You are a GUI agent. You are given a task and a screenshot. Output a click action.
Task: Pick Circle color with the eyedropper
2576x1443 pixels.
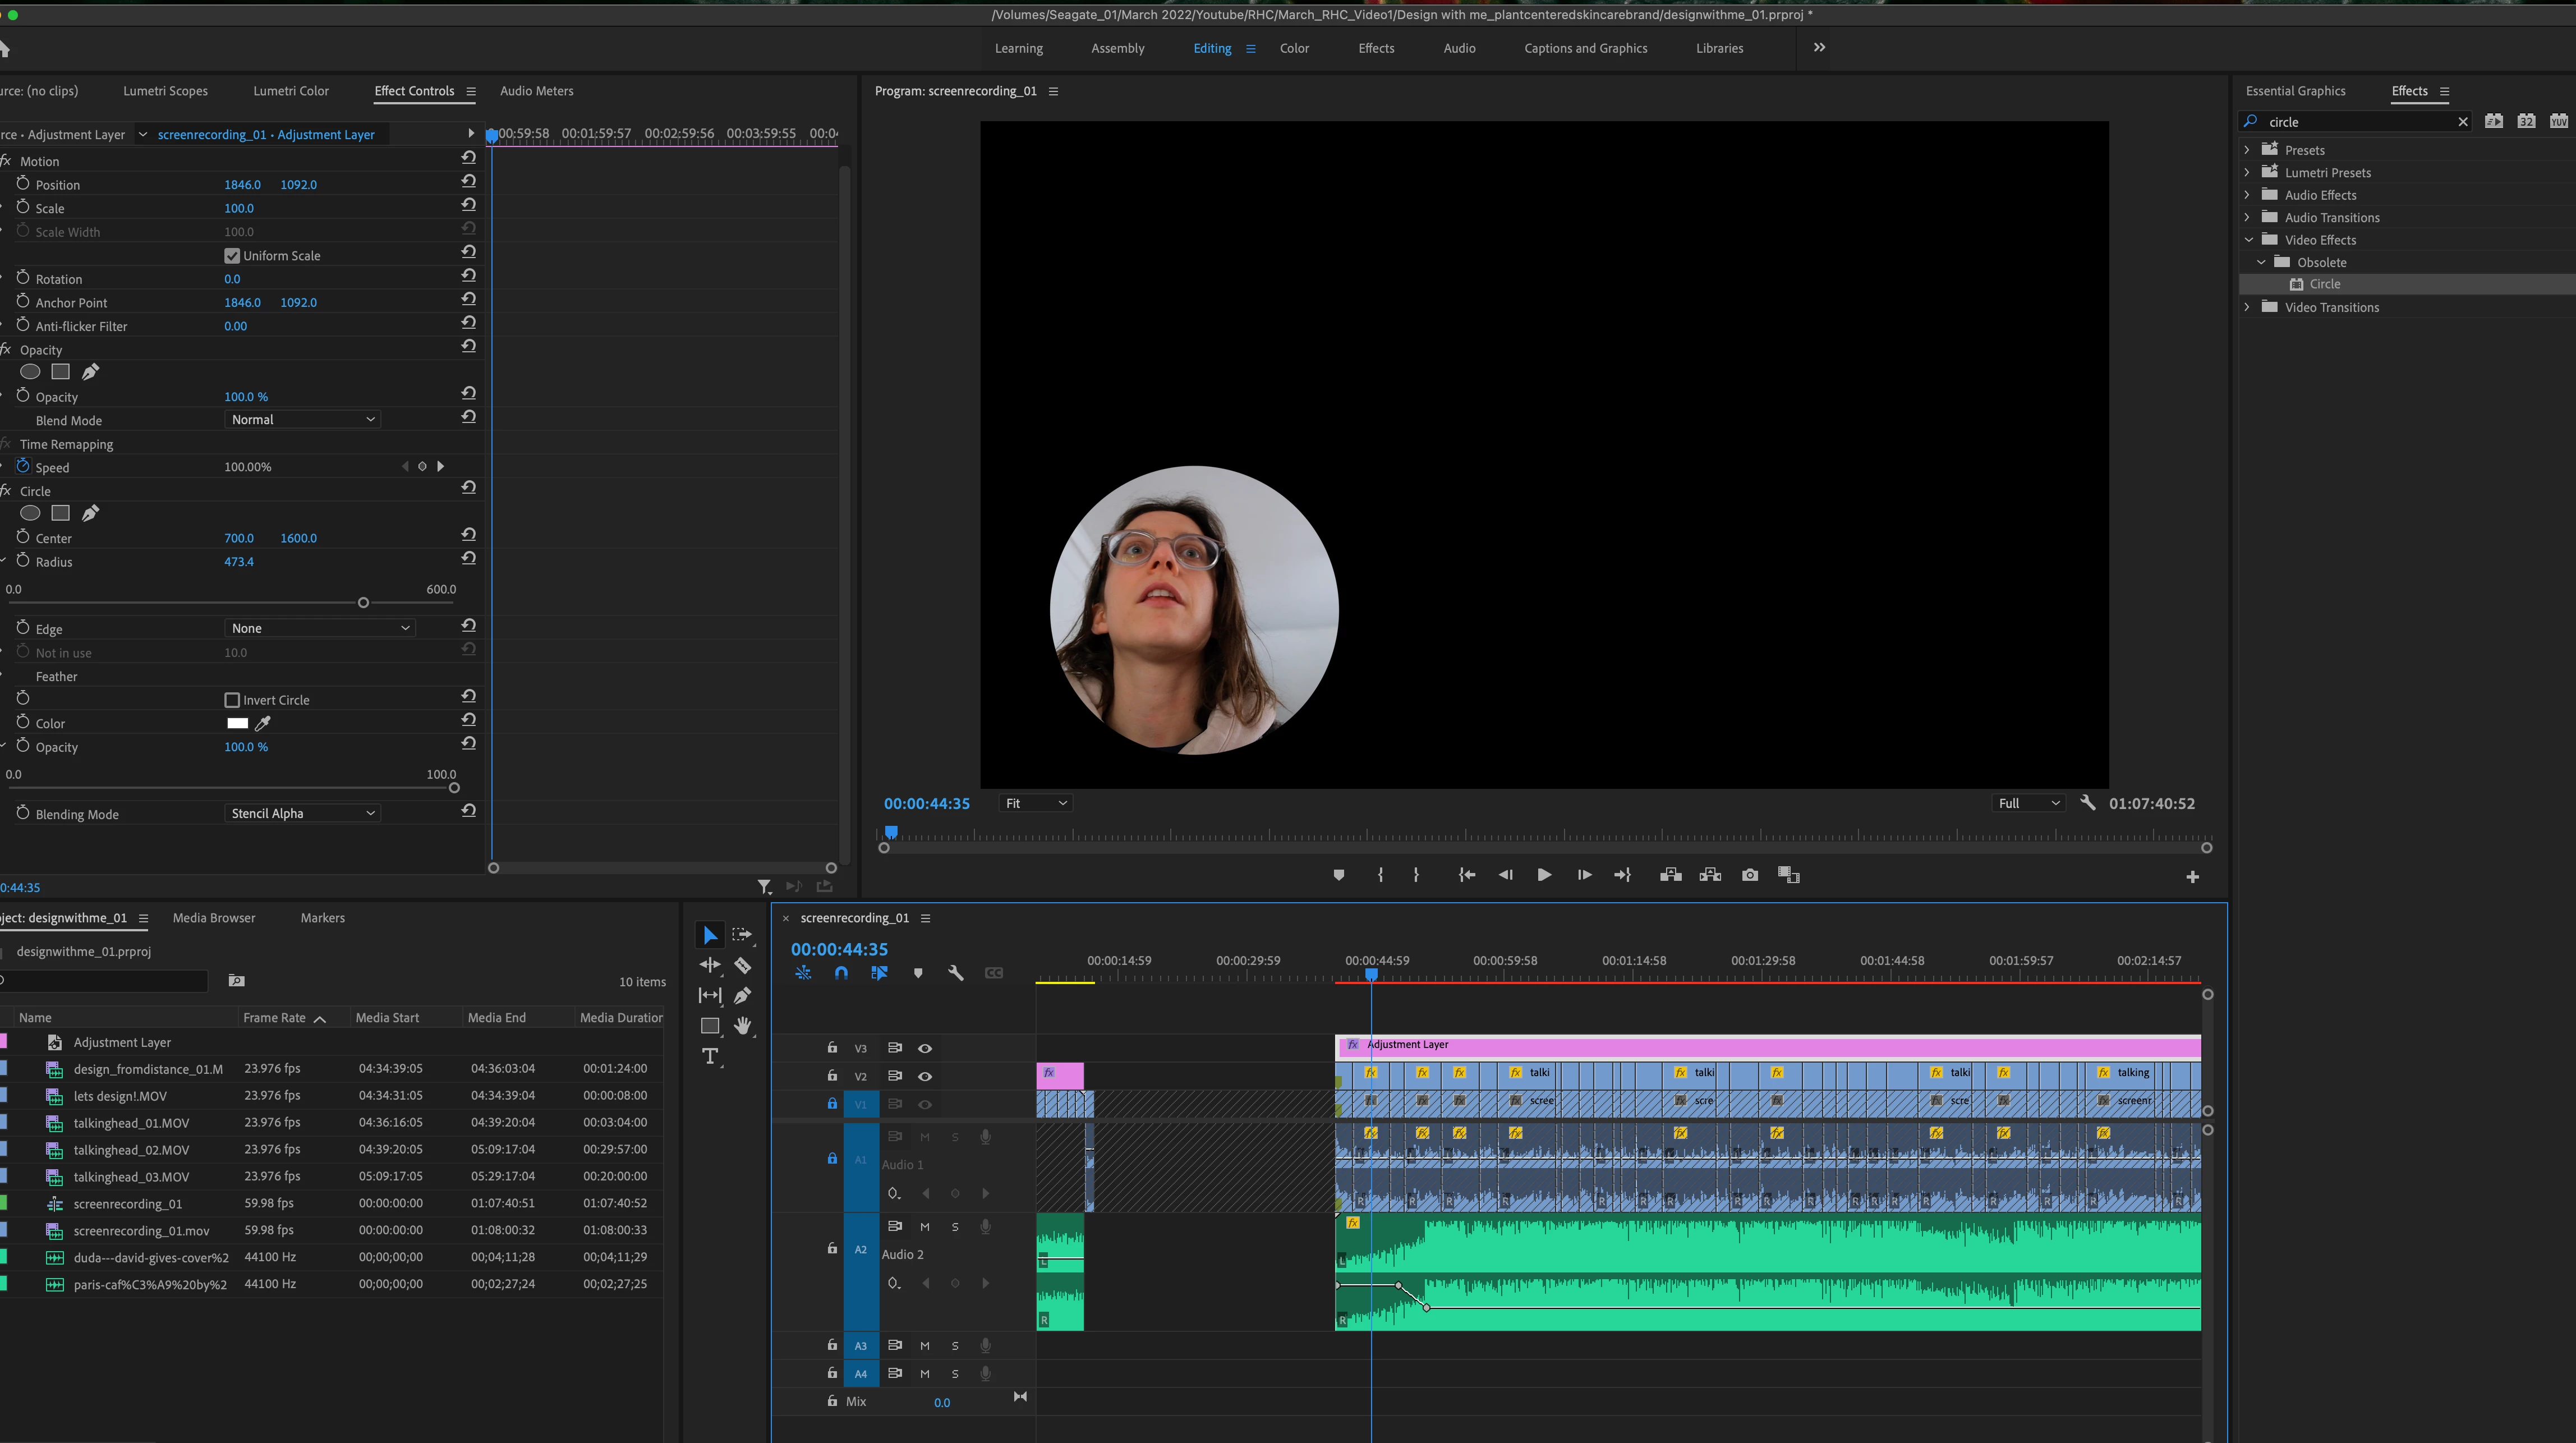point(263,724)
